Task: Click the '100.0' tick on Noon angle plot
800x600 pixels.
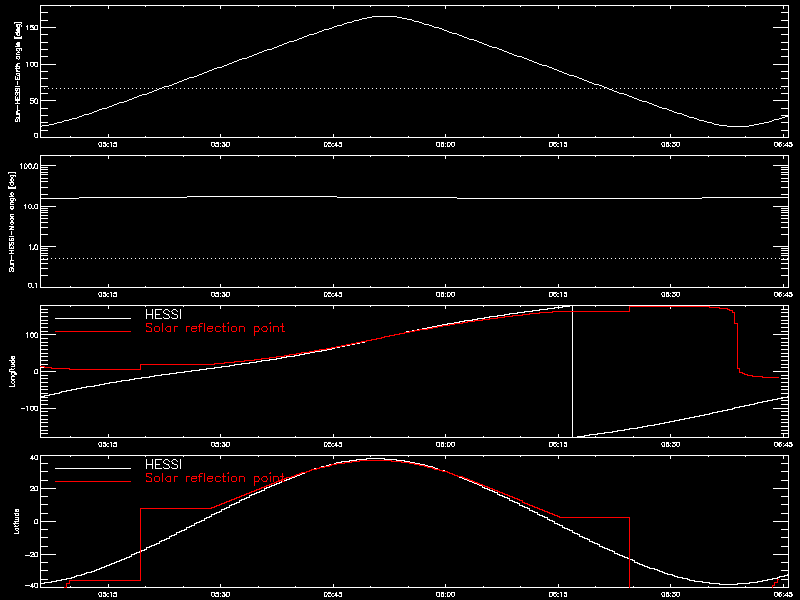Action: coord(29,166)
